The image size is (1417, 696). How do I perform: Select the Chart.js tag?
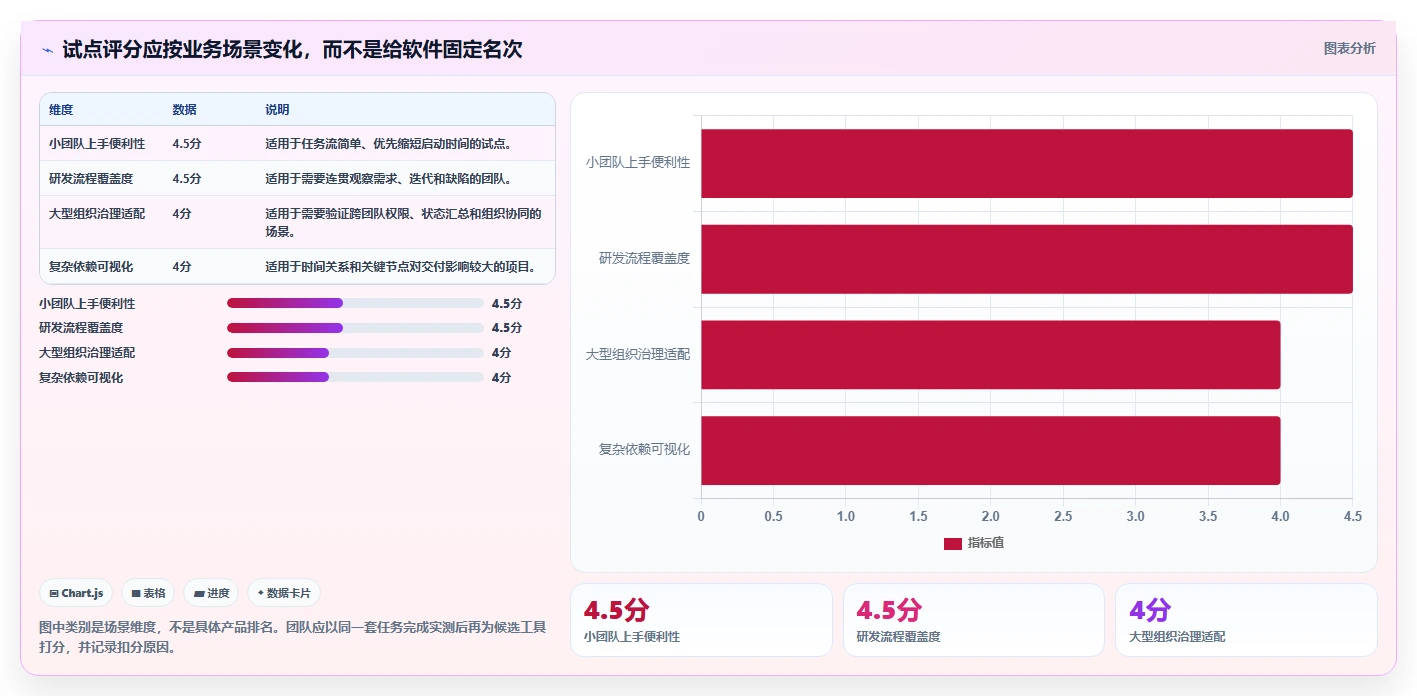coord(77,593)
